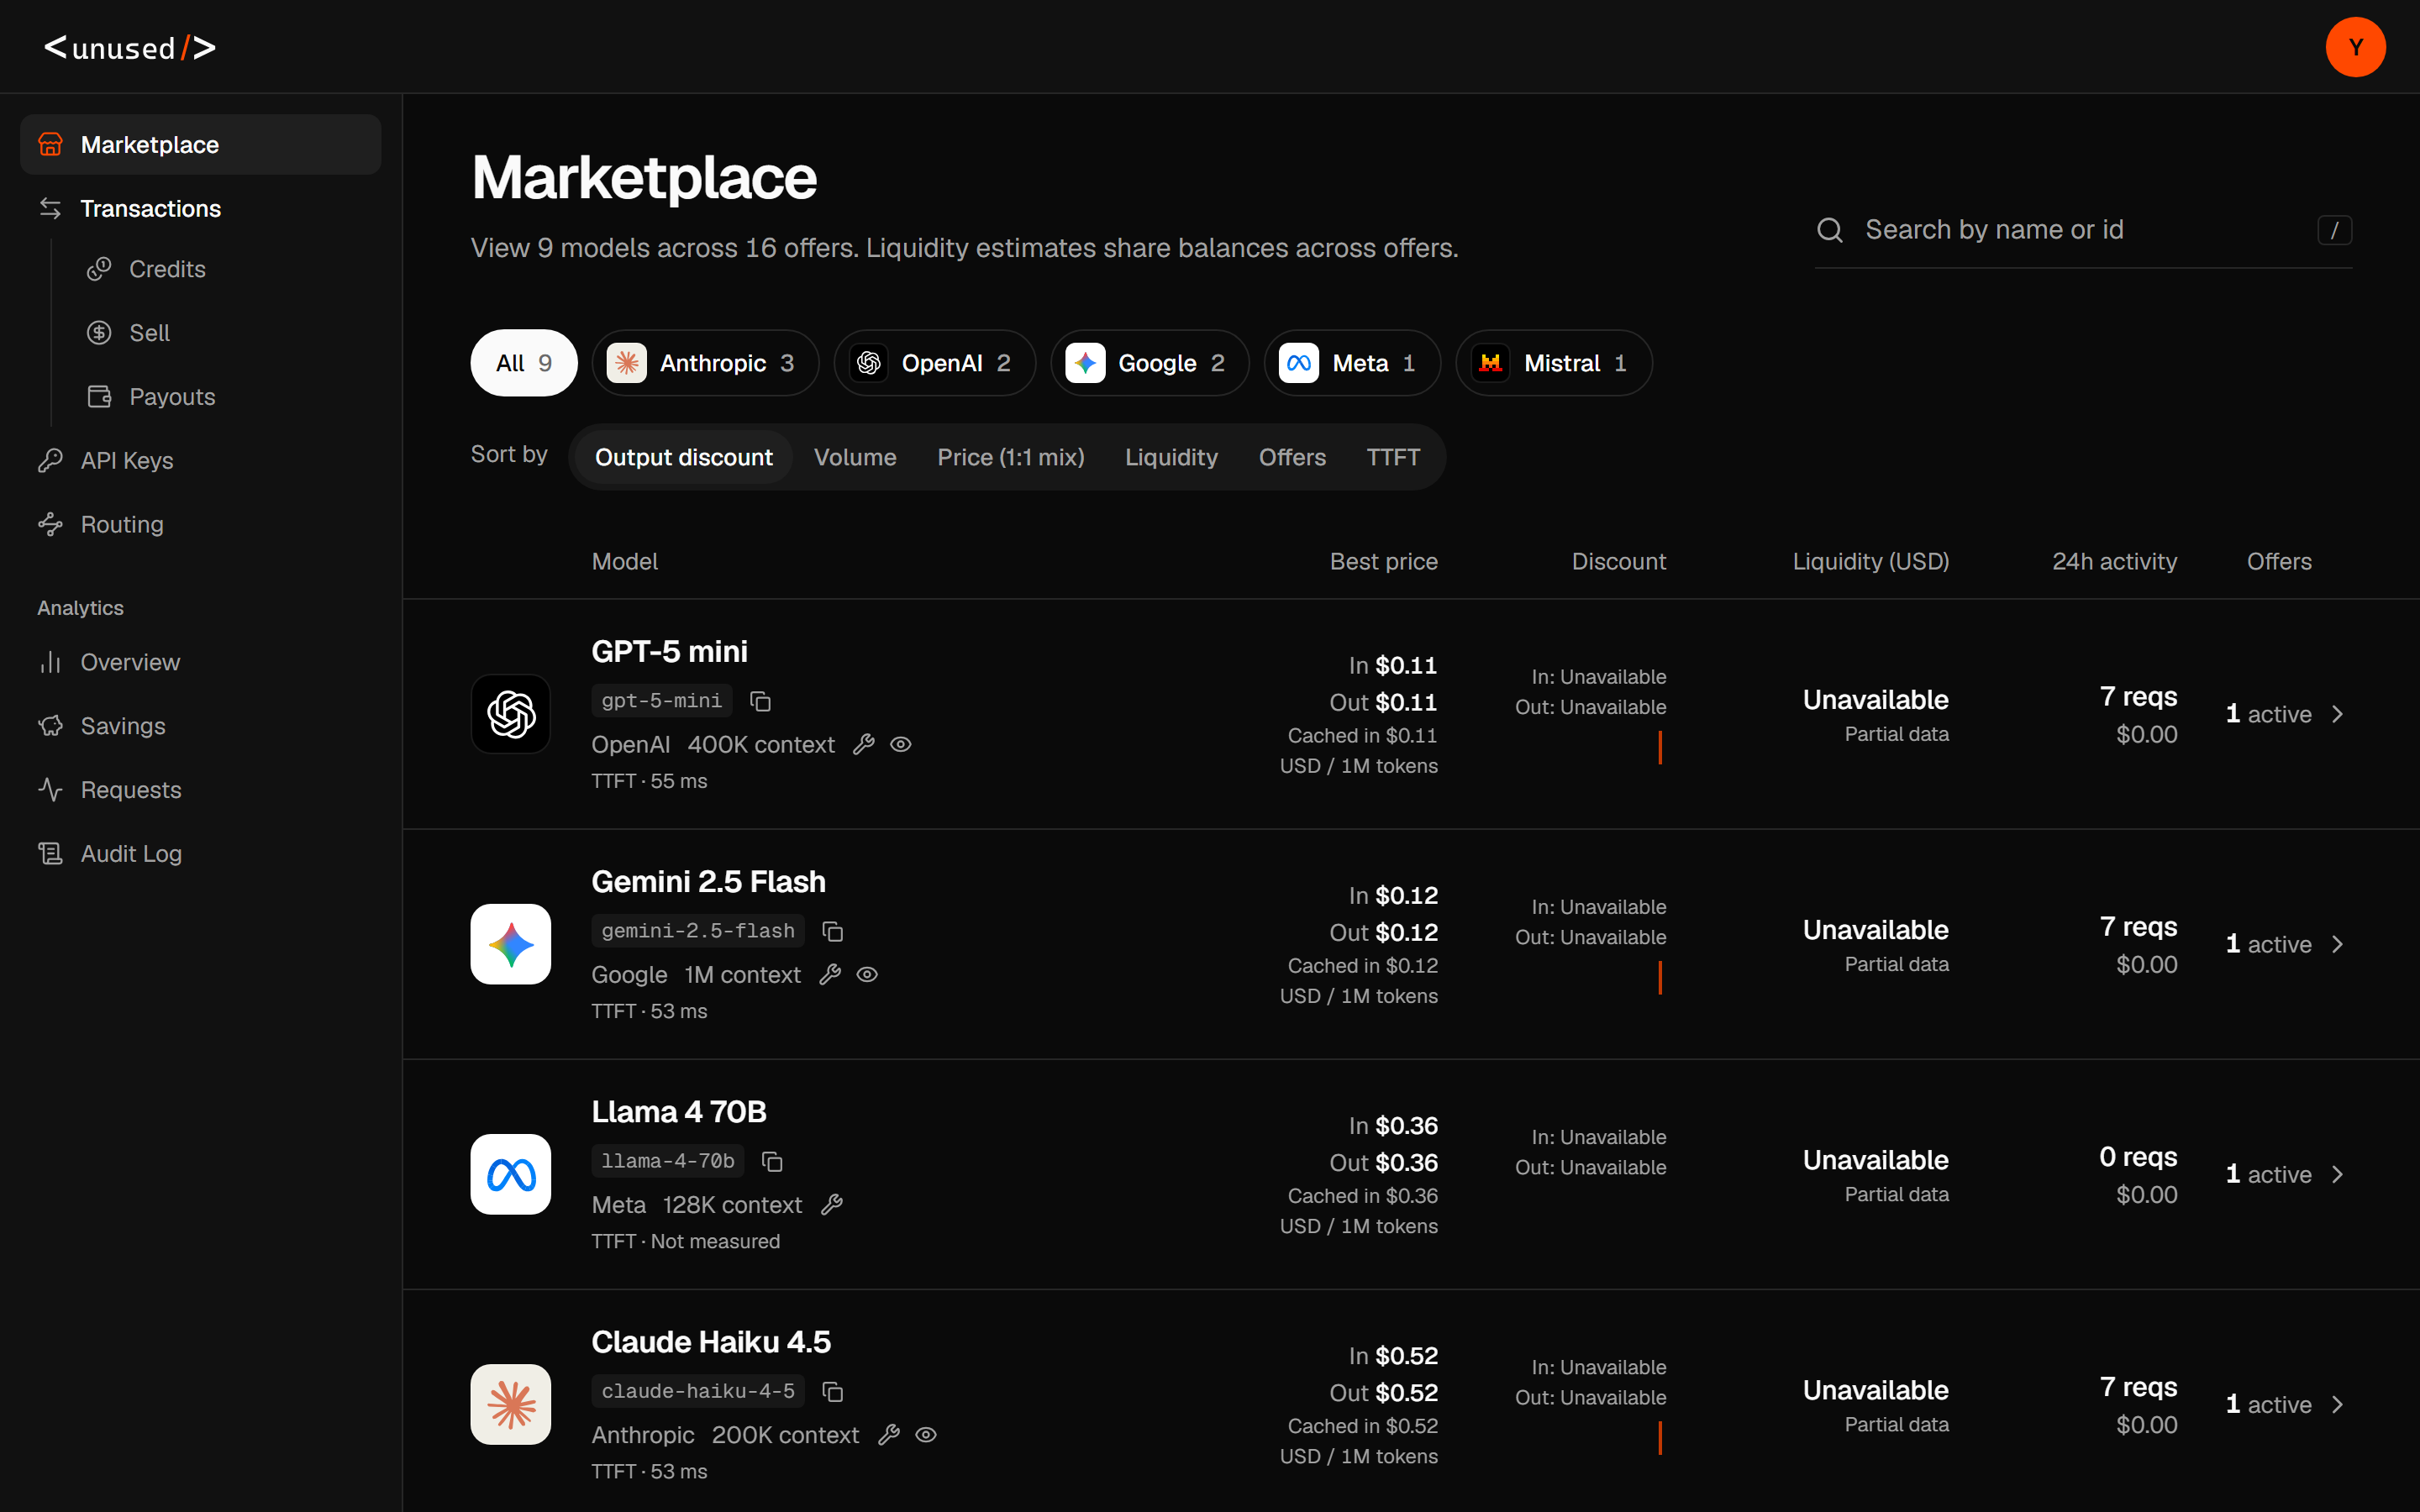Click the Gemini 2.5 Flash Google logo
Screen dimensions: 2420x1512
[511, 944]
